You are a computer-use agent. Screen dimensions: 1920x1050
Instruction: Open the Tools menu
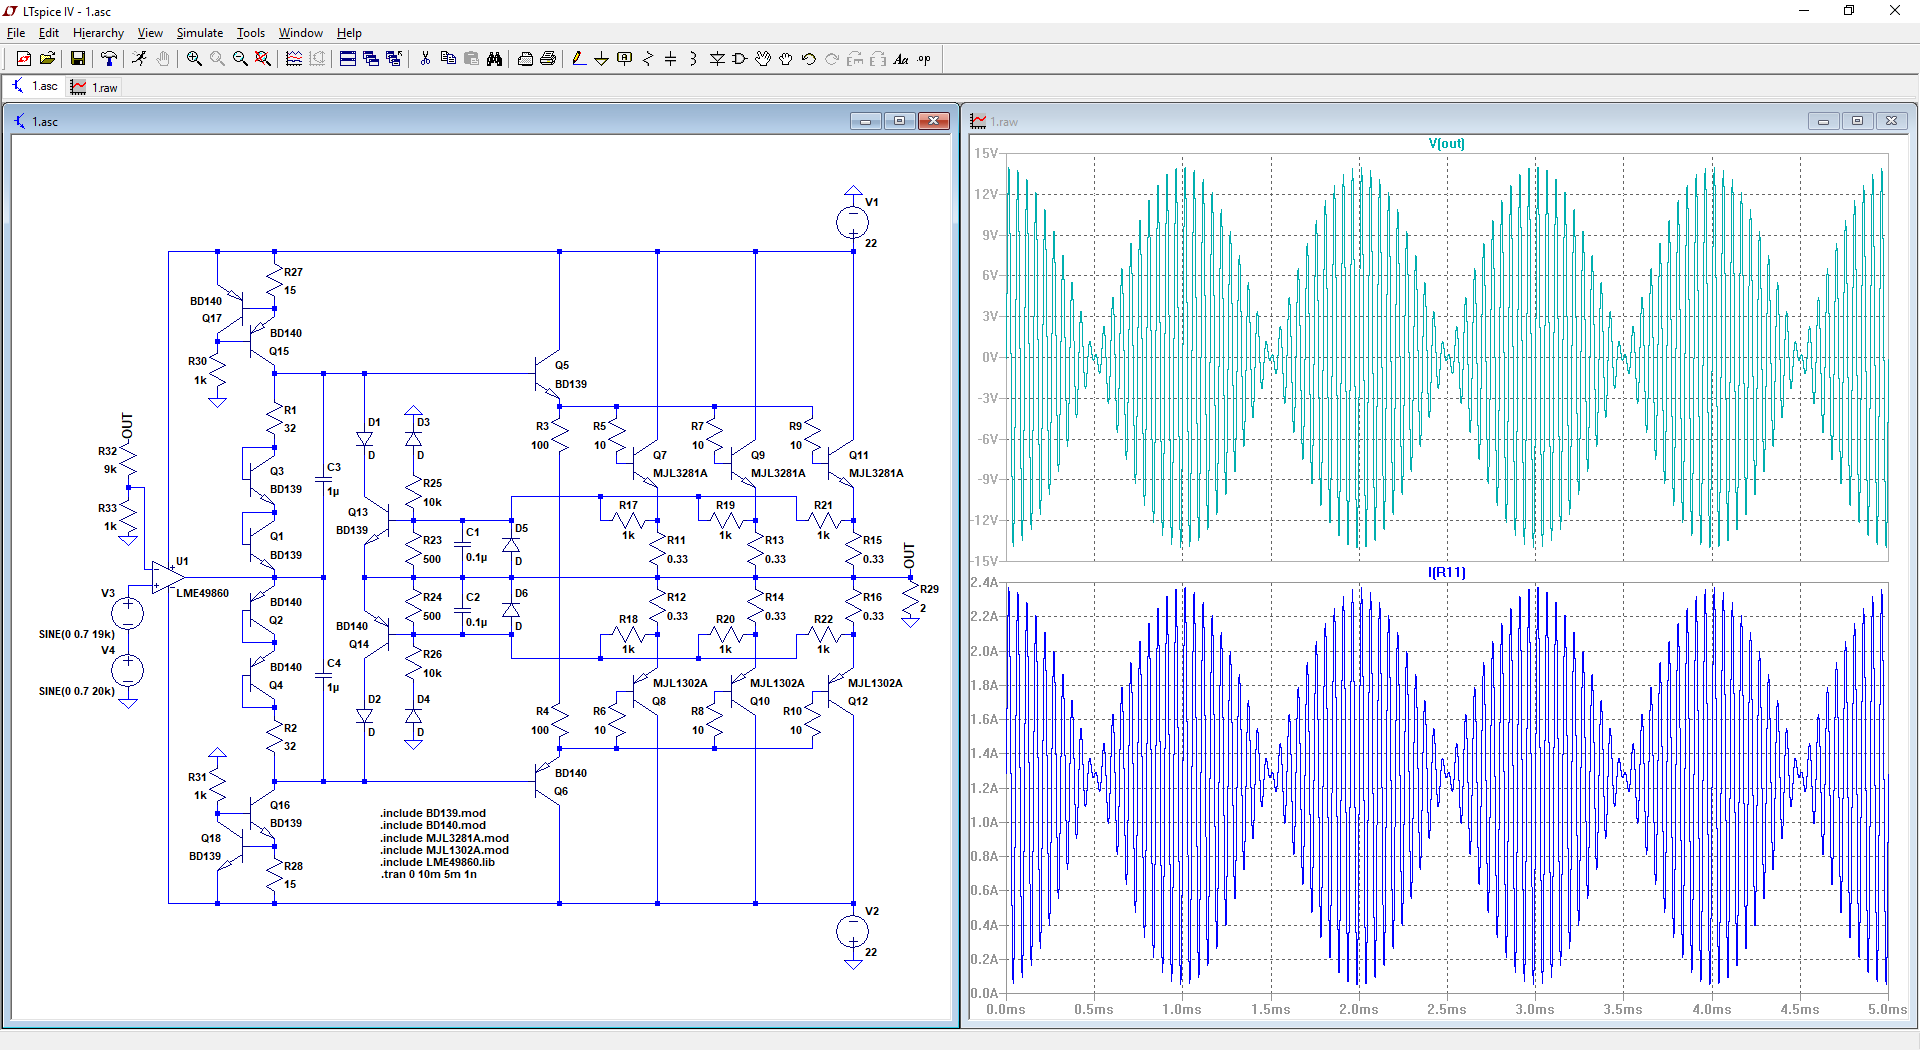(251, 33)
